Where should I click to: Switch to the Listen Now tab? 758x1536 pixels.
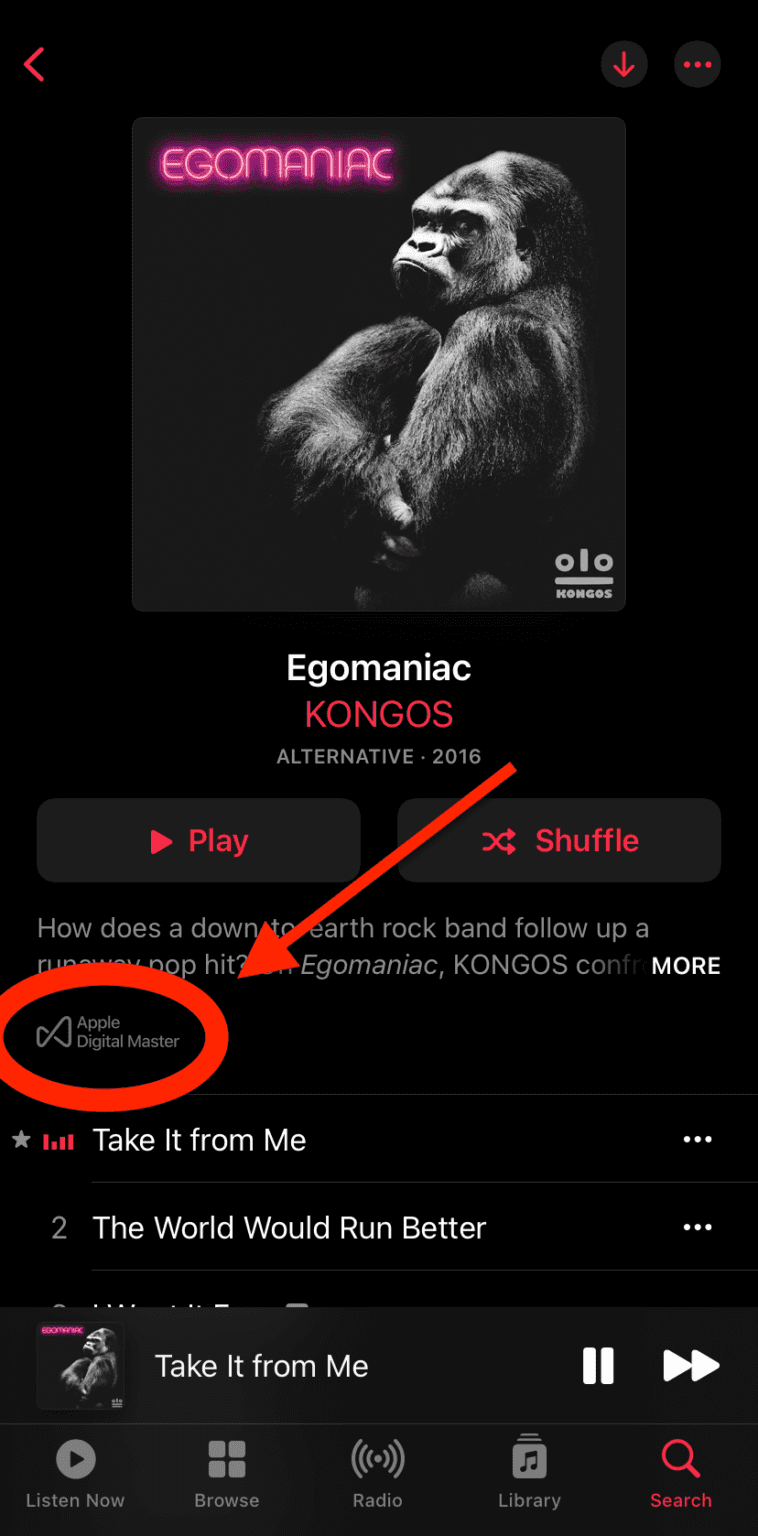pyautogui.click(x=75, y=1474)
